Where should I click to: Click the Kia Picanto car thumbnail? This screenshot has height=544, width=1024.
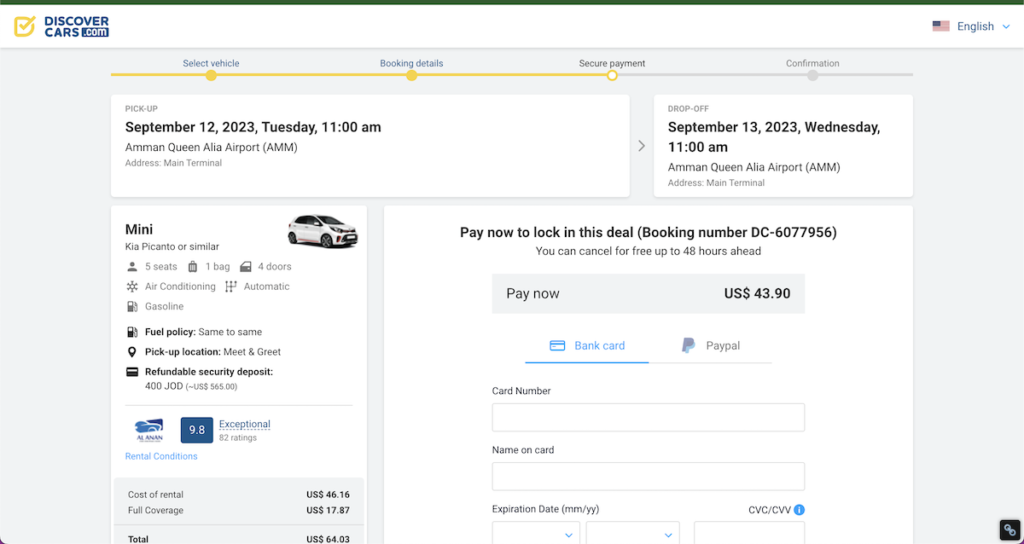tap(323, 231)
